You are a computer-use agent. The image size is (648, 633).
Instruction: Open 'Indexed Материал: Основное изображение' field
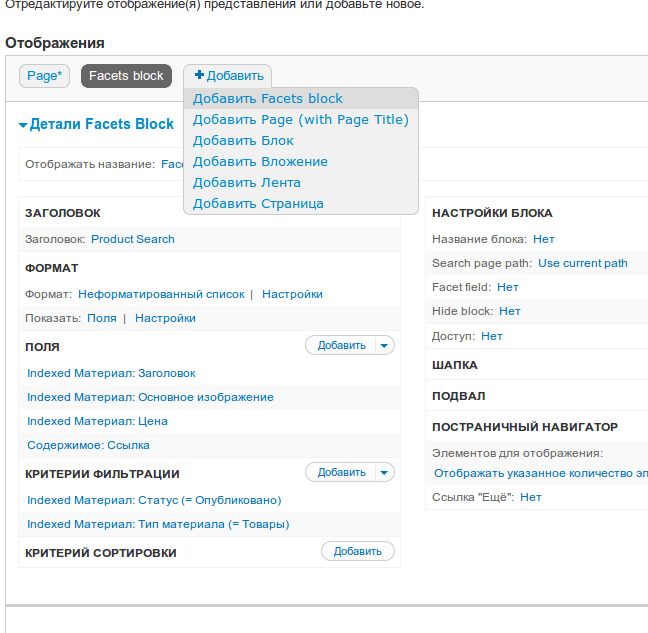[x=150, y=397]
